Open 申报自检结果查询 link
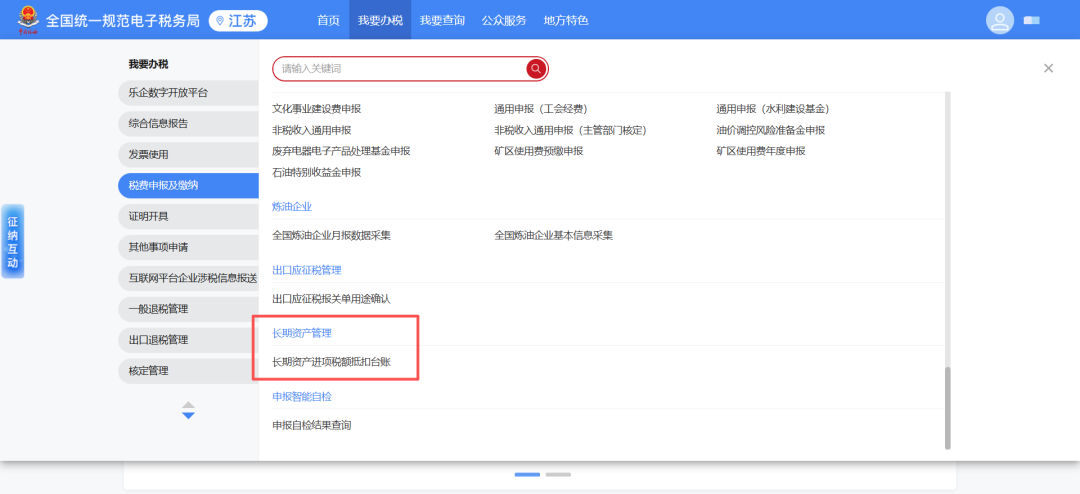Image resolution: width=1080 pixels, height=494 pixels. 312,425
